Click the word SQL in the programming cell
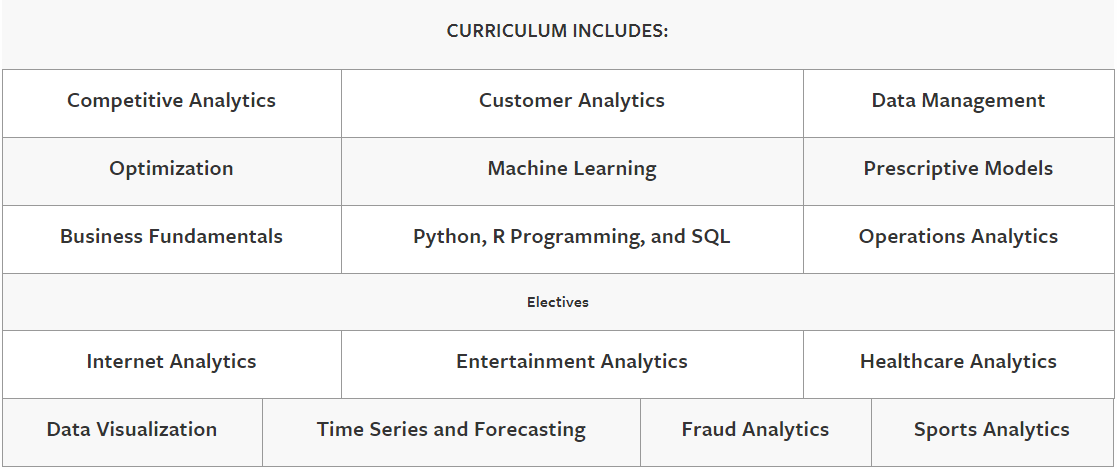The image size is (1117, 469). [x=710, y=237]
